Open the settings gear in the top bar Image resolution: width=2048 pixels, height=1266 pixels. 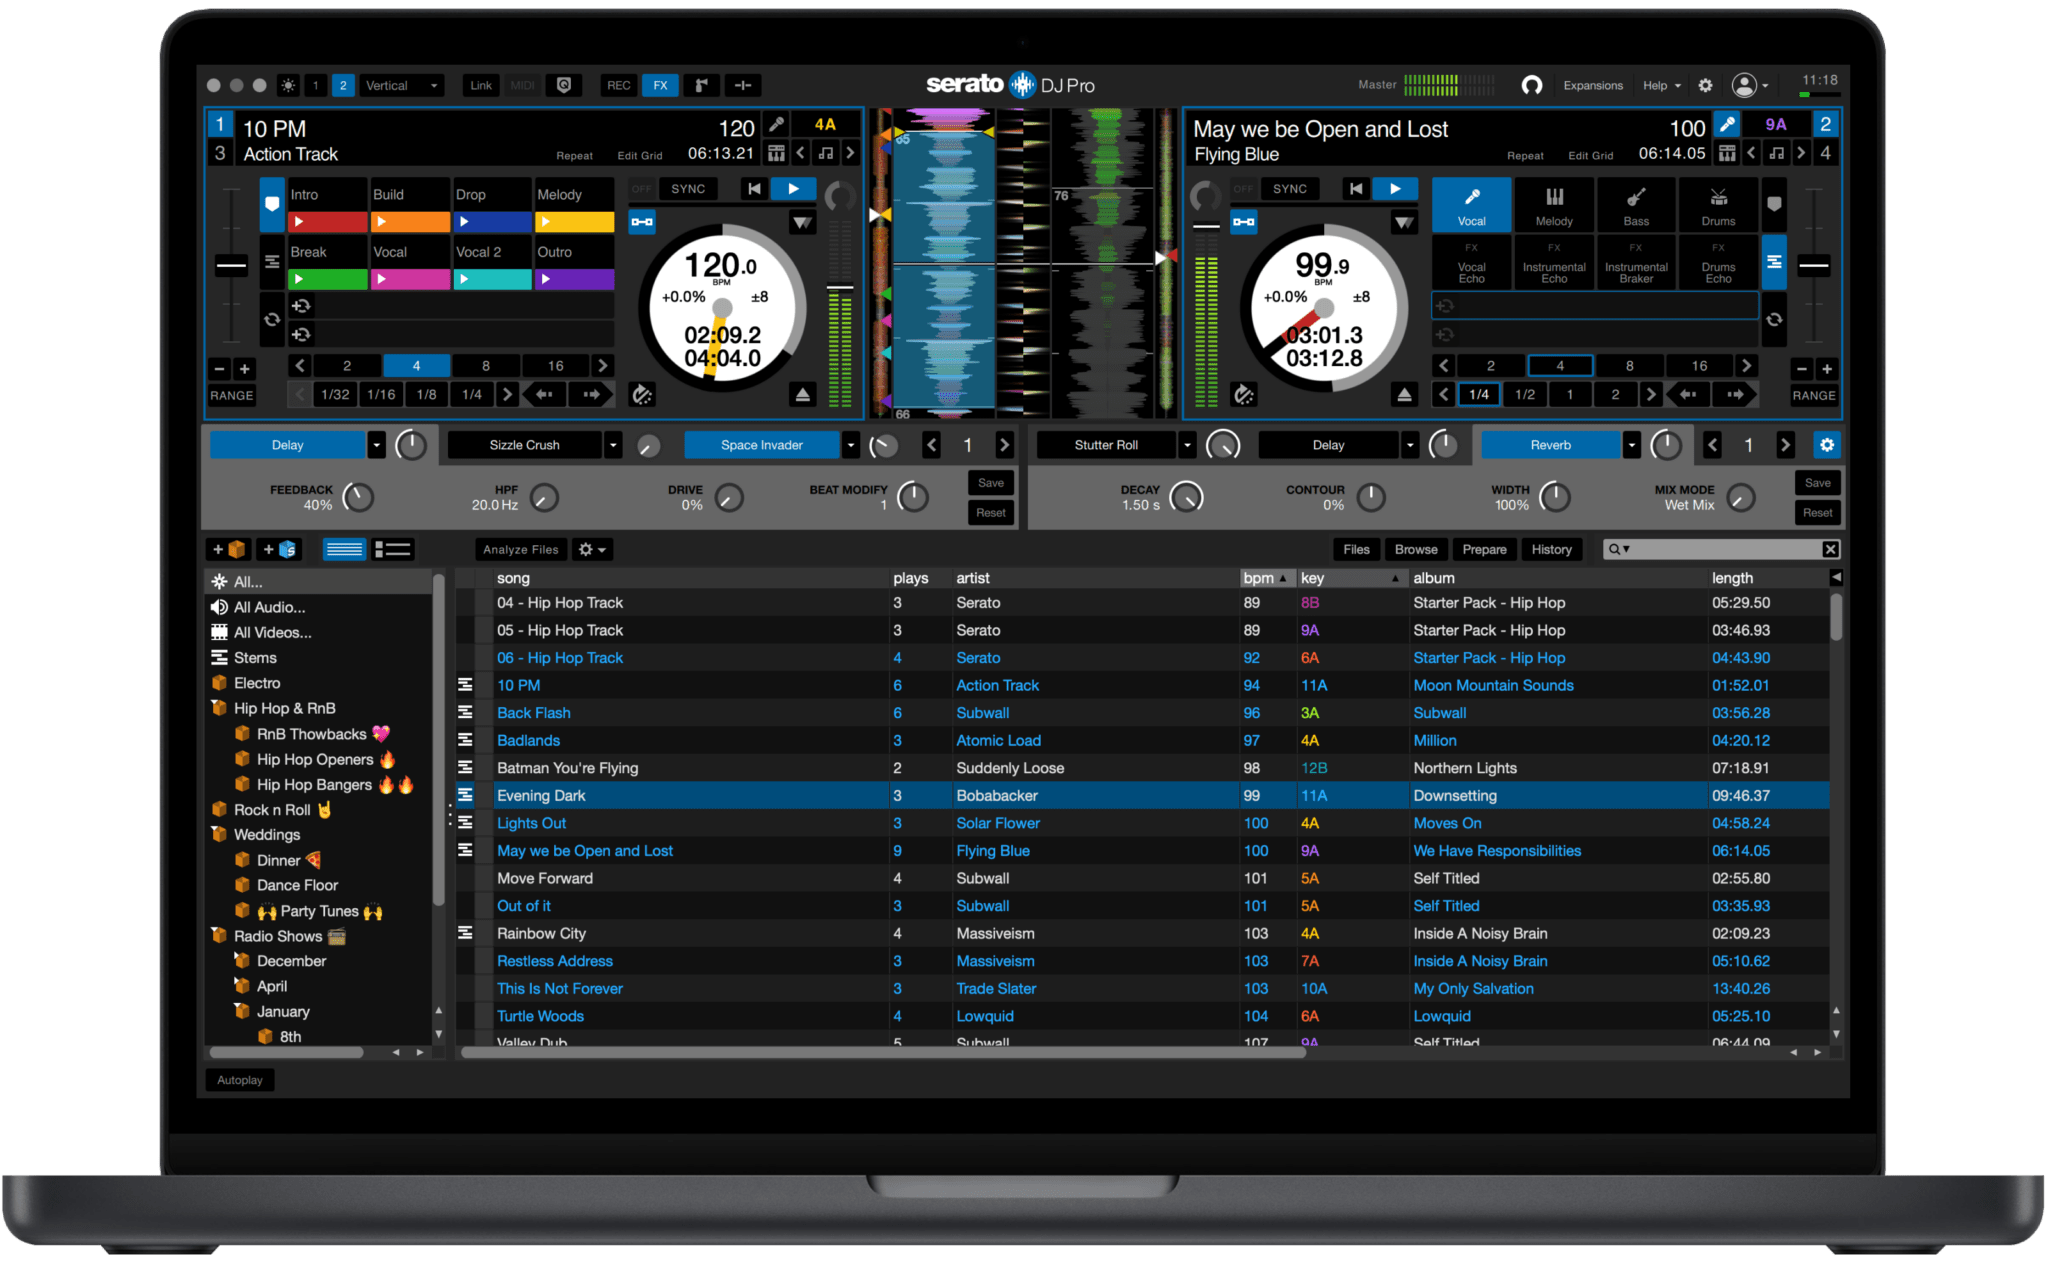point(1706,86)
